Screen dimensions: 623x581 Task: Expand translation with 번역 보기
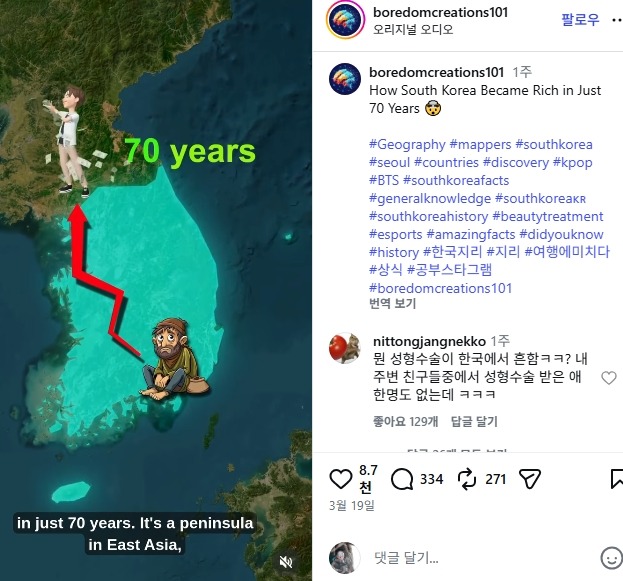pyautogui.click(x=392, y=304)
